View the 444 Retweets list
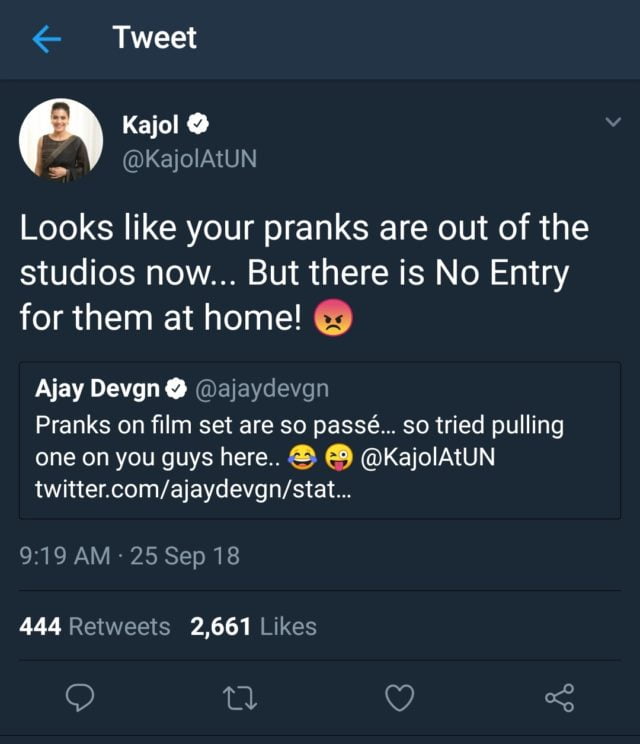 [x=95, y=627]
